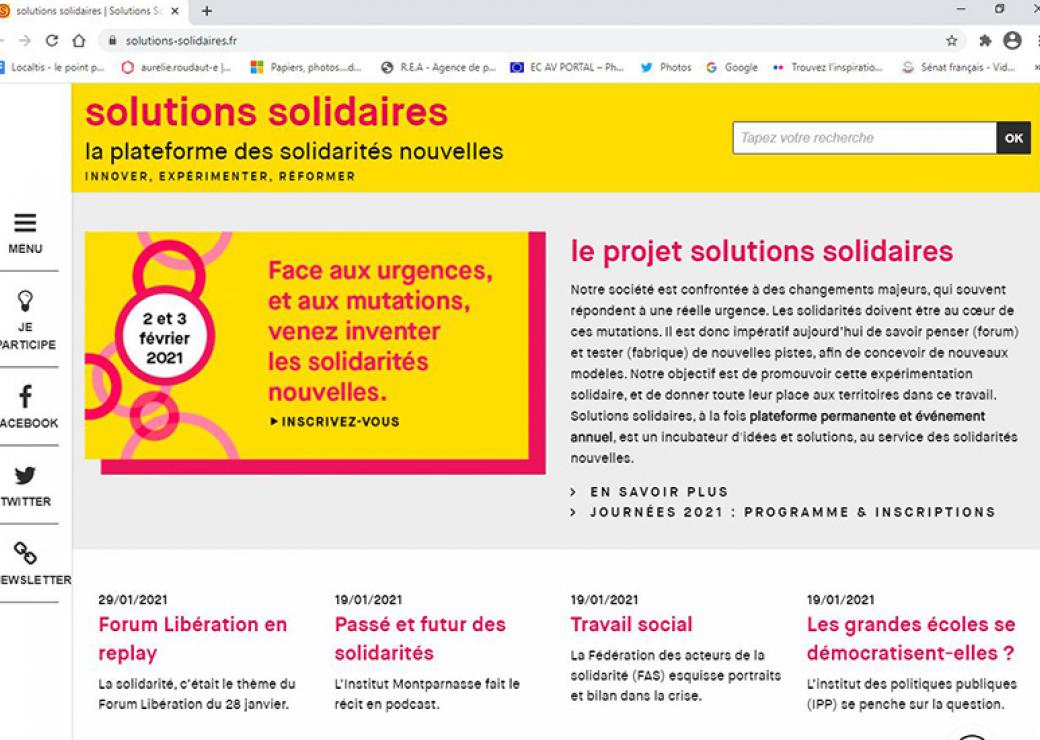This screenshot has width=1040, height=740.
Task: Click the forward navigation arrow
Action: point(25,40)
